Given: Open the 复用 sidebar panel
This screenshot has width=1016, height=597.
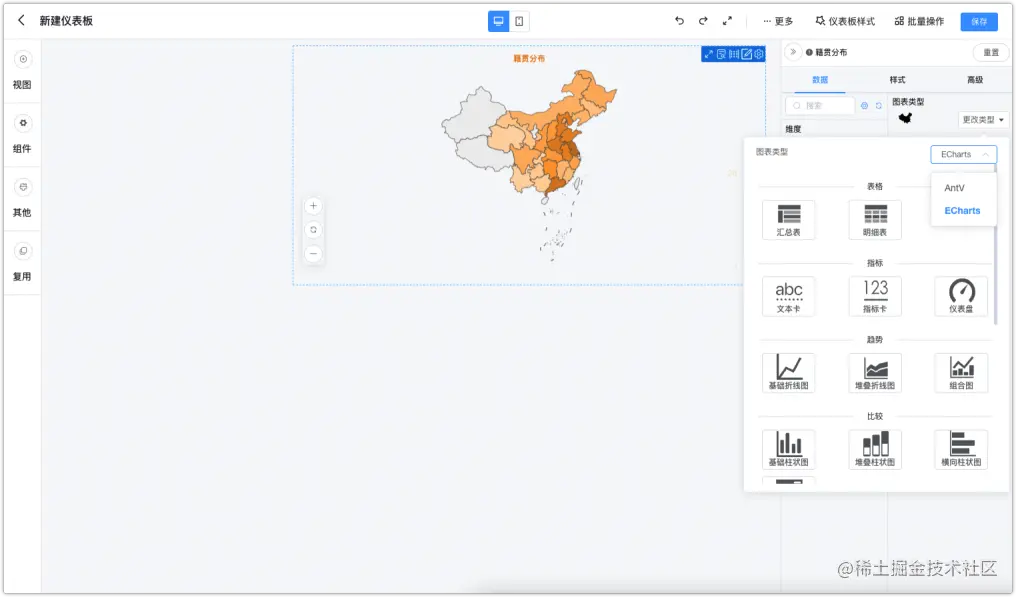Looking at the screenshot, I should (23, 262).
